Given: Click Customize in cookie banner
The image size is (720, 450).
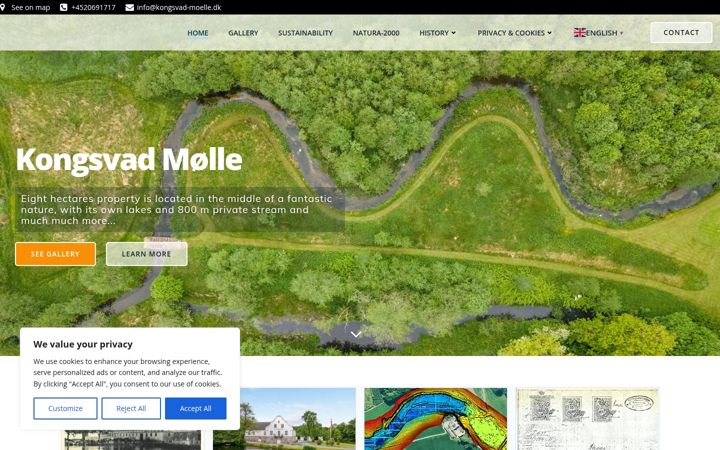Looking at the screenshot, I should [x=65, y=408].
